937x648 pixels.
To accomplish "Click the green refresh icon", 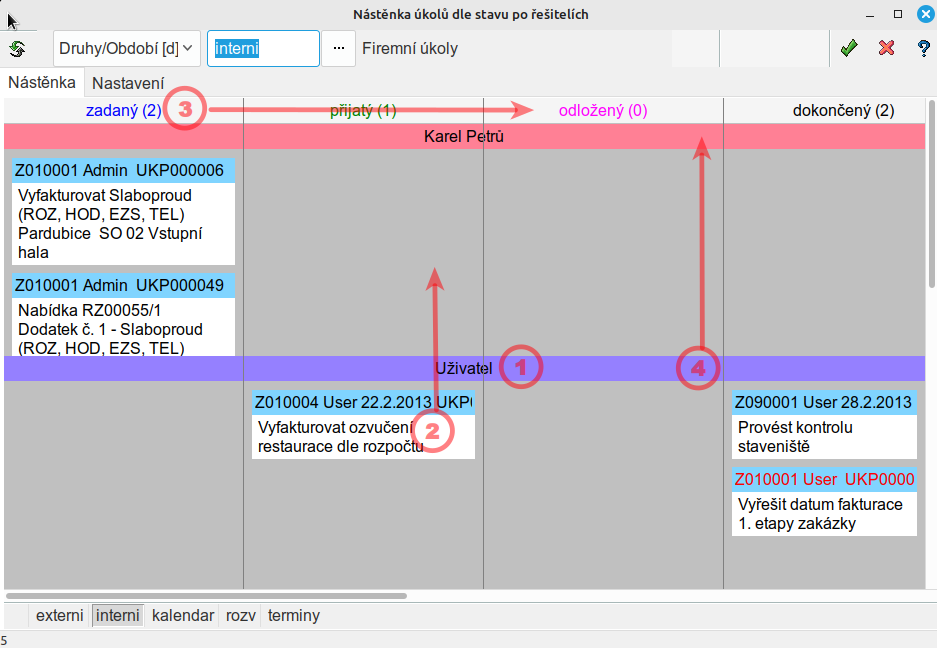I will [17, 48].
